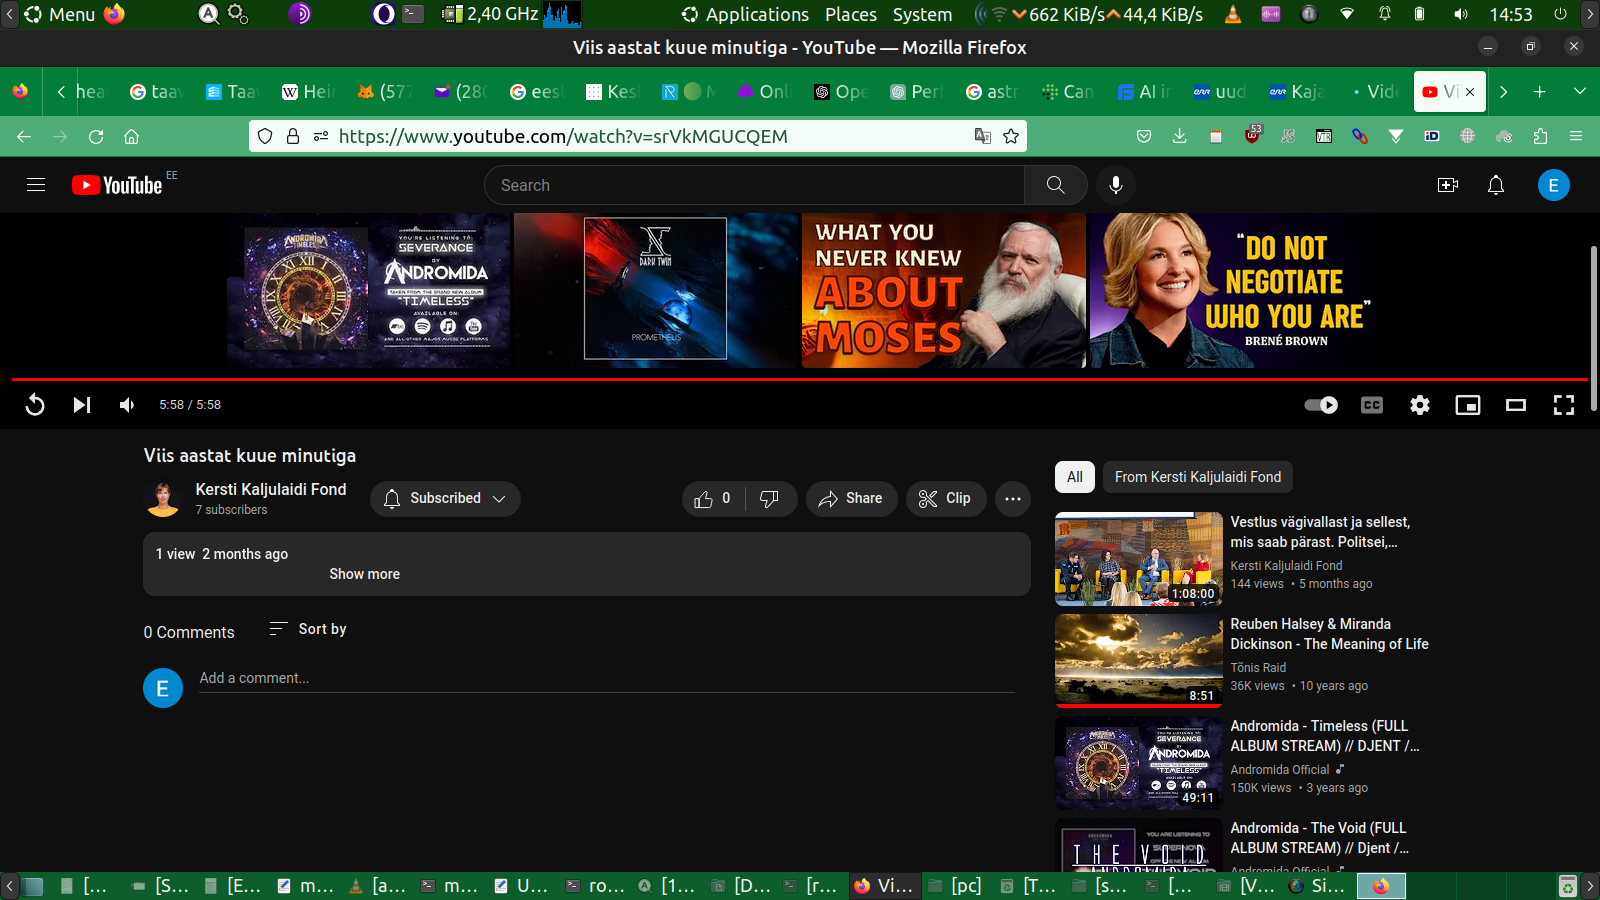The height and width of the screenshot is (900, 1600).
Task: Open miniplayer icon in player controls
Action: (x=1467, y=405)
